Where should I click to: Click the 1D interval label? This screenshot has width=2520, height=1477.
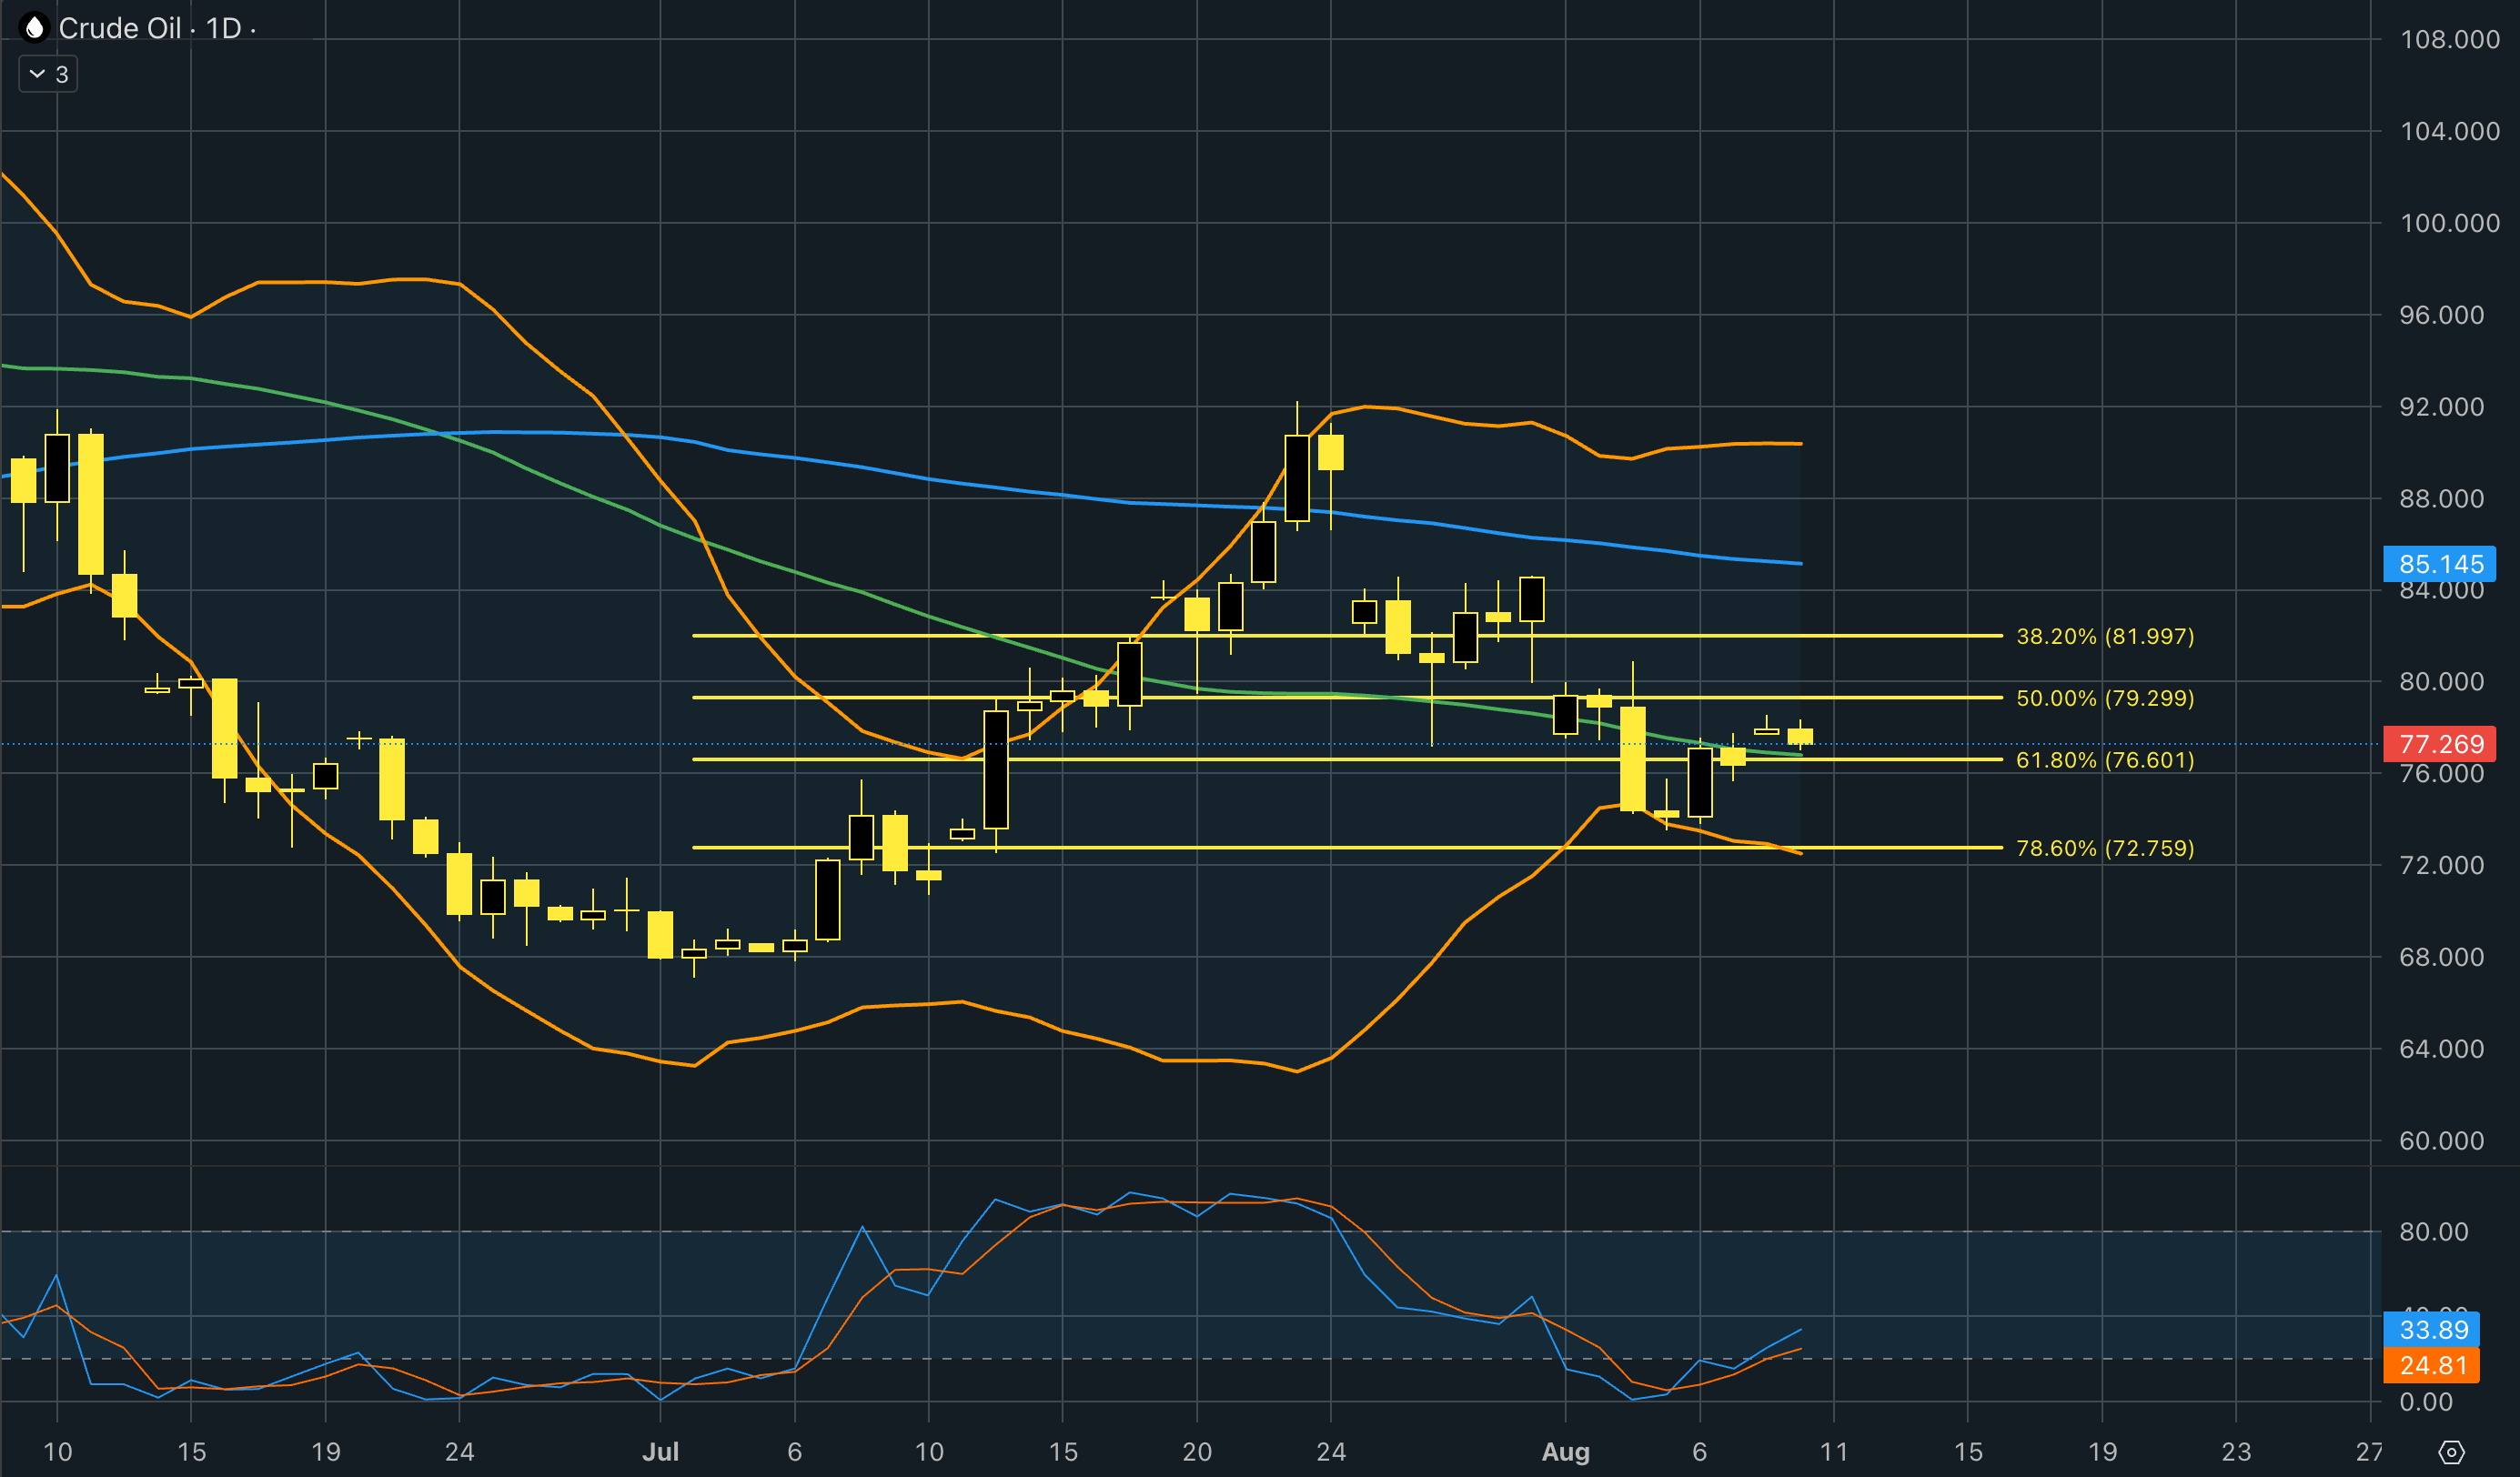(224, 28)
